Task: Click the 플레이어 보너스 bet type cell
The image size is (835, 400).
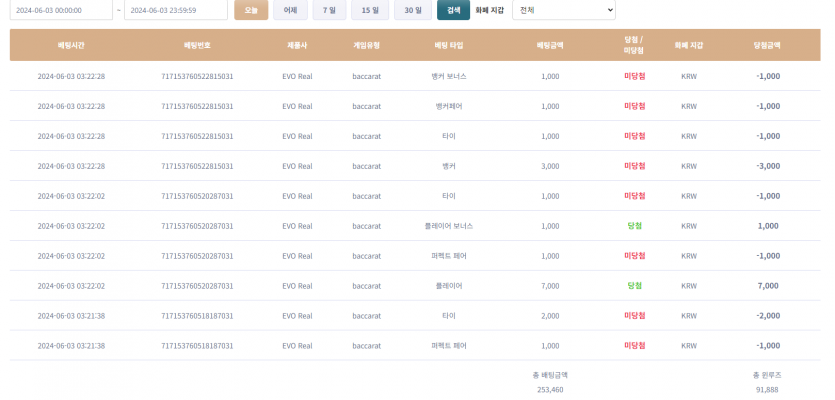Action: (x=449, y=226)
